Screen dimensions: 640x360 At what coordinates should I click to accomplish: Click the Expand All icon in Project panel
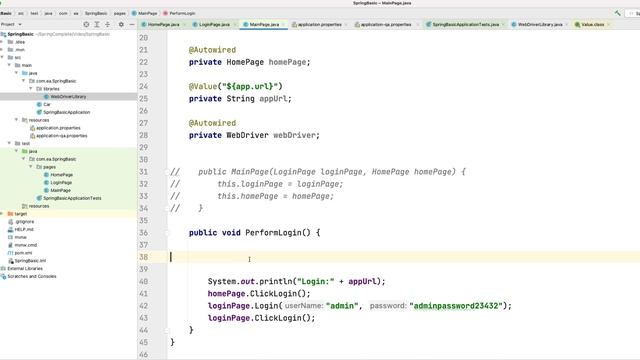click(97, 24)
